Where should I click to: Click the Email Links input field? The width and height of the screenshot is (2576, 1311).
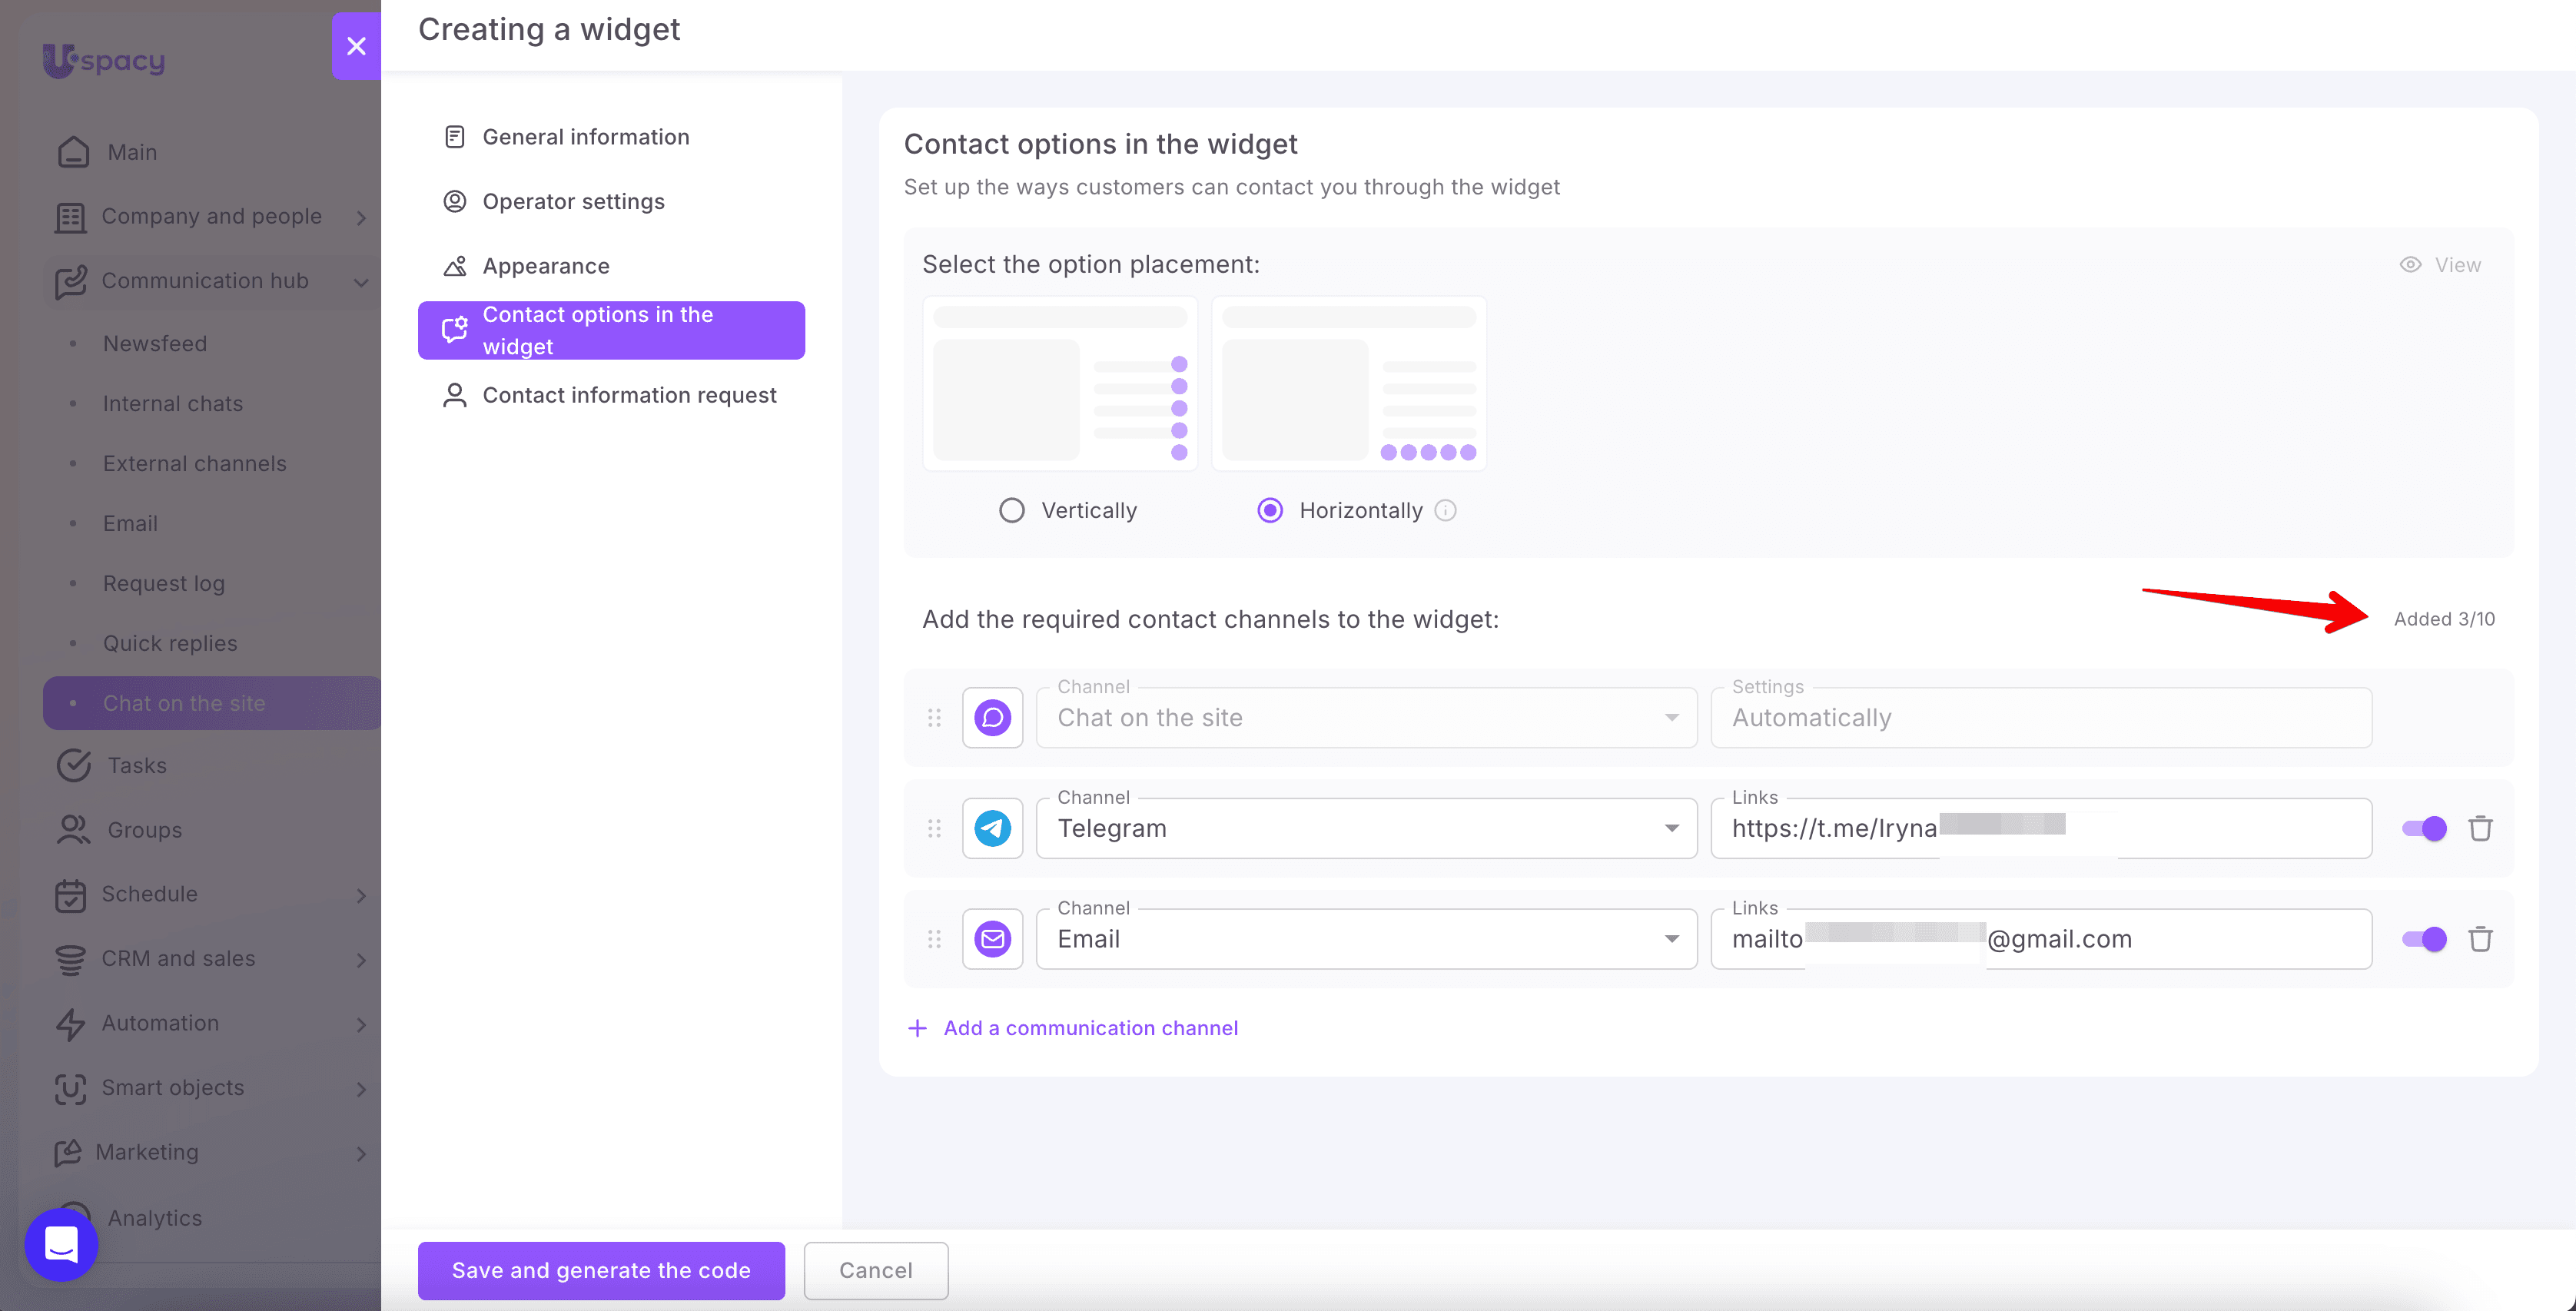[x=2041, y=939]
